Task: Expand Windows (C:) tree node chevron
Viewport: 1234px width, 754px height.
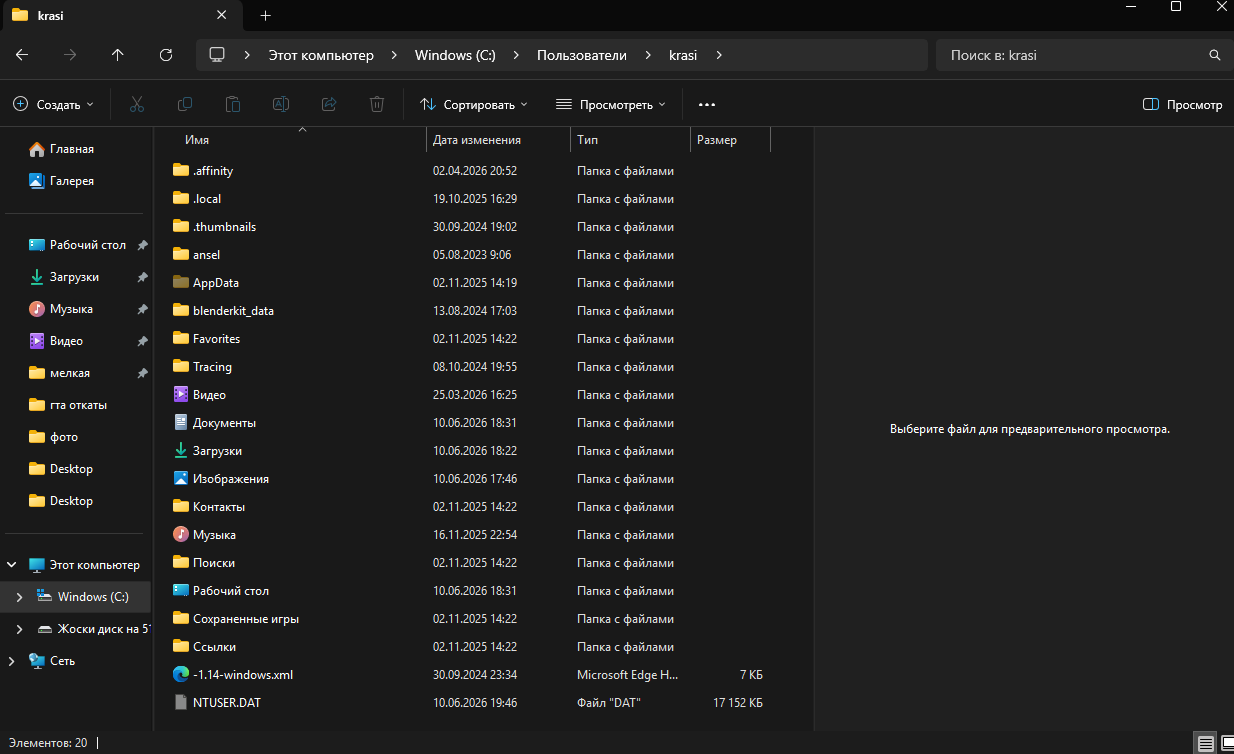Action: click(x=19, y=597)
